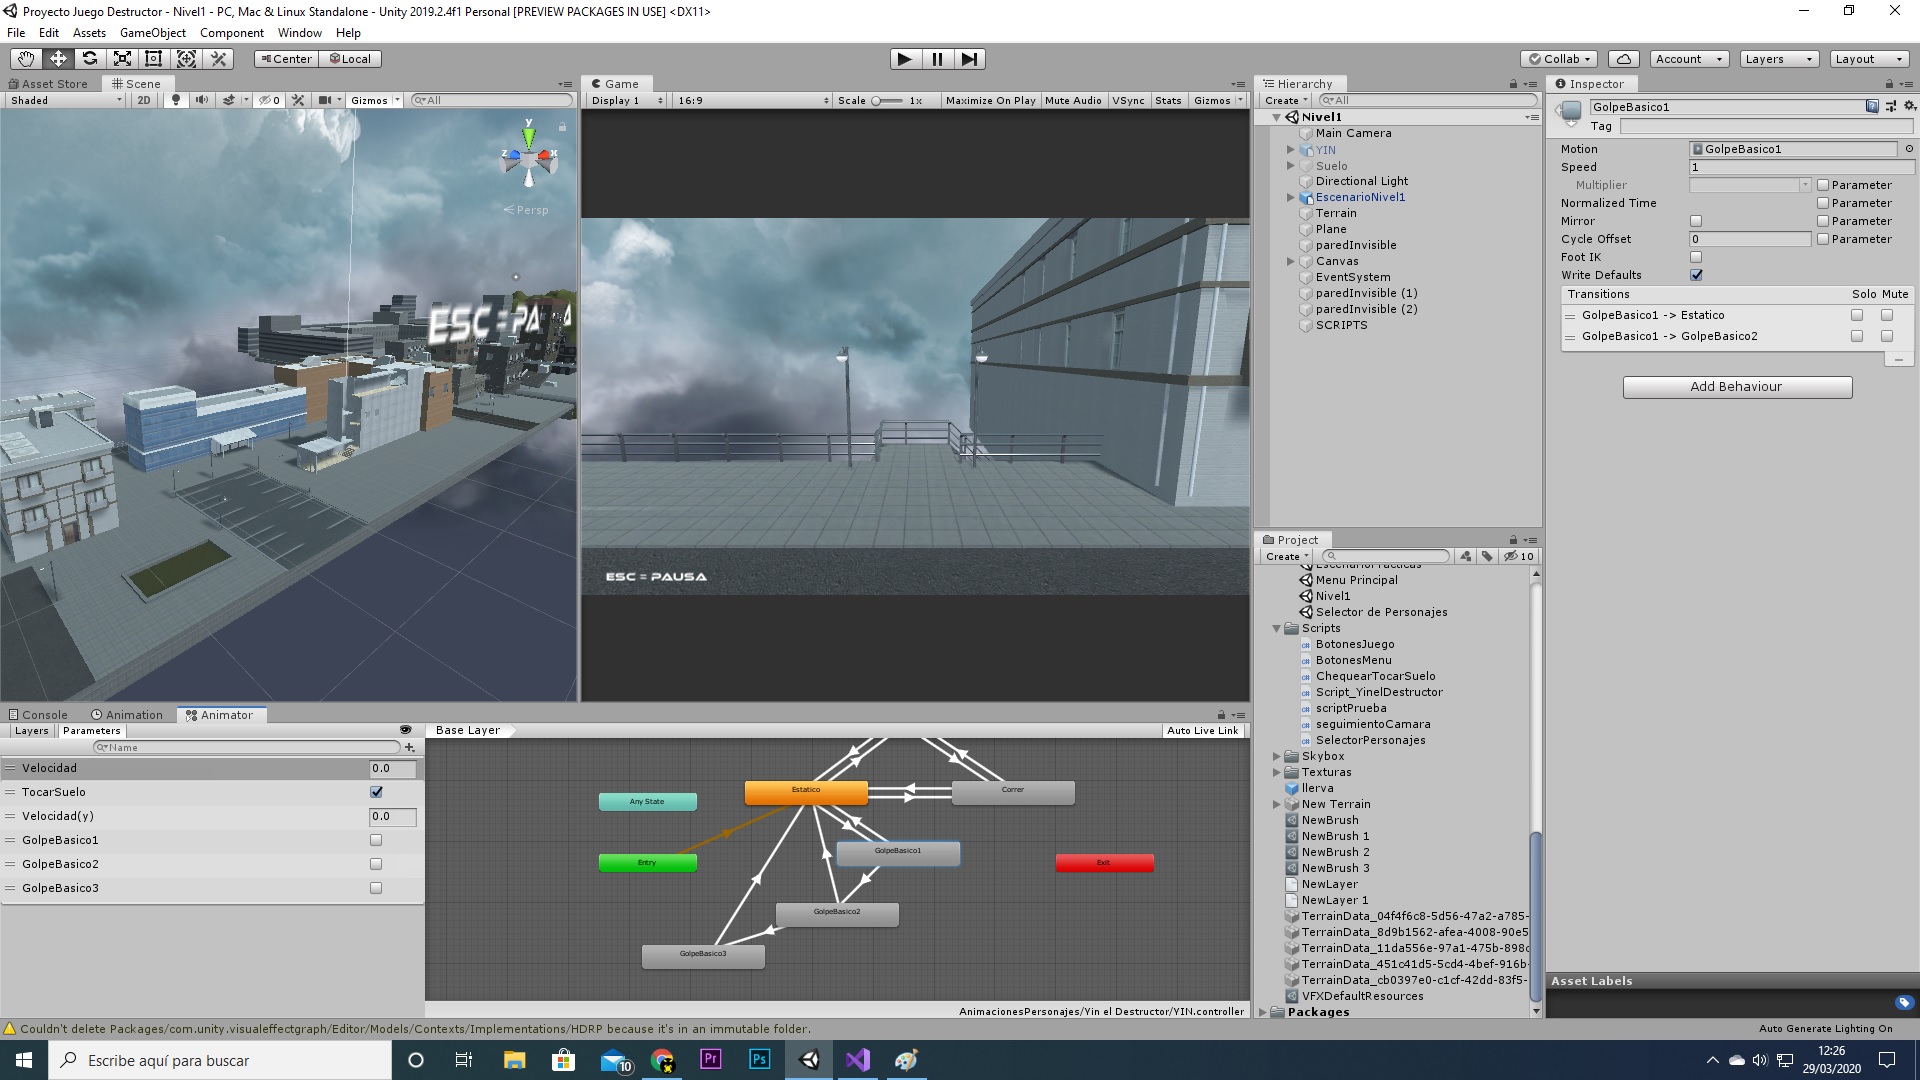Open Photoshop from the taskbar
This screenshot has height=1080, width=1920.
coord(760,1060)
